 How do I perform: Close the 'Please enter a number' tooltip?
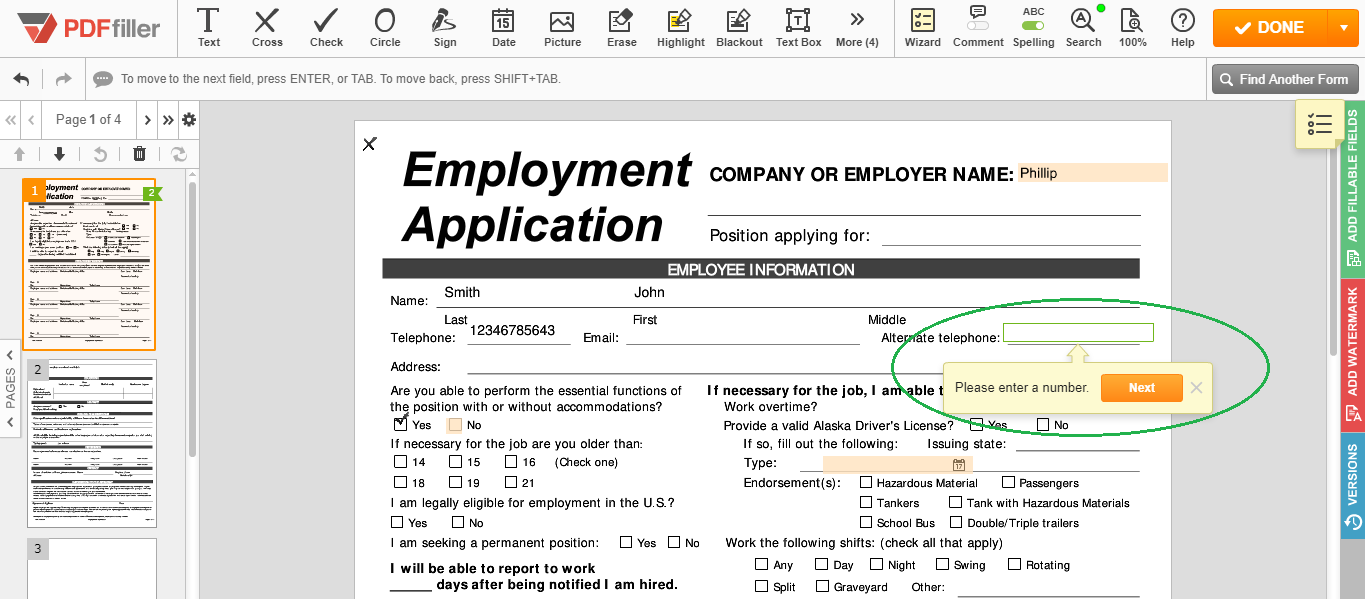pyautogui.click(x=1196, y=388)
